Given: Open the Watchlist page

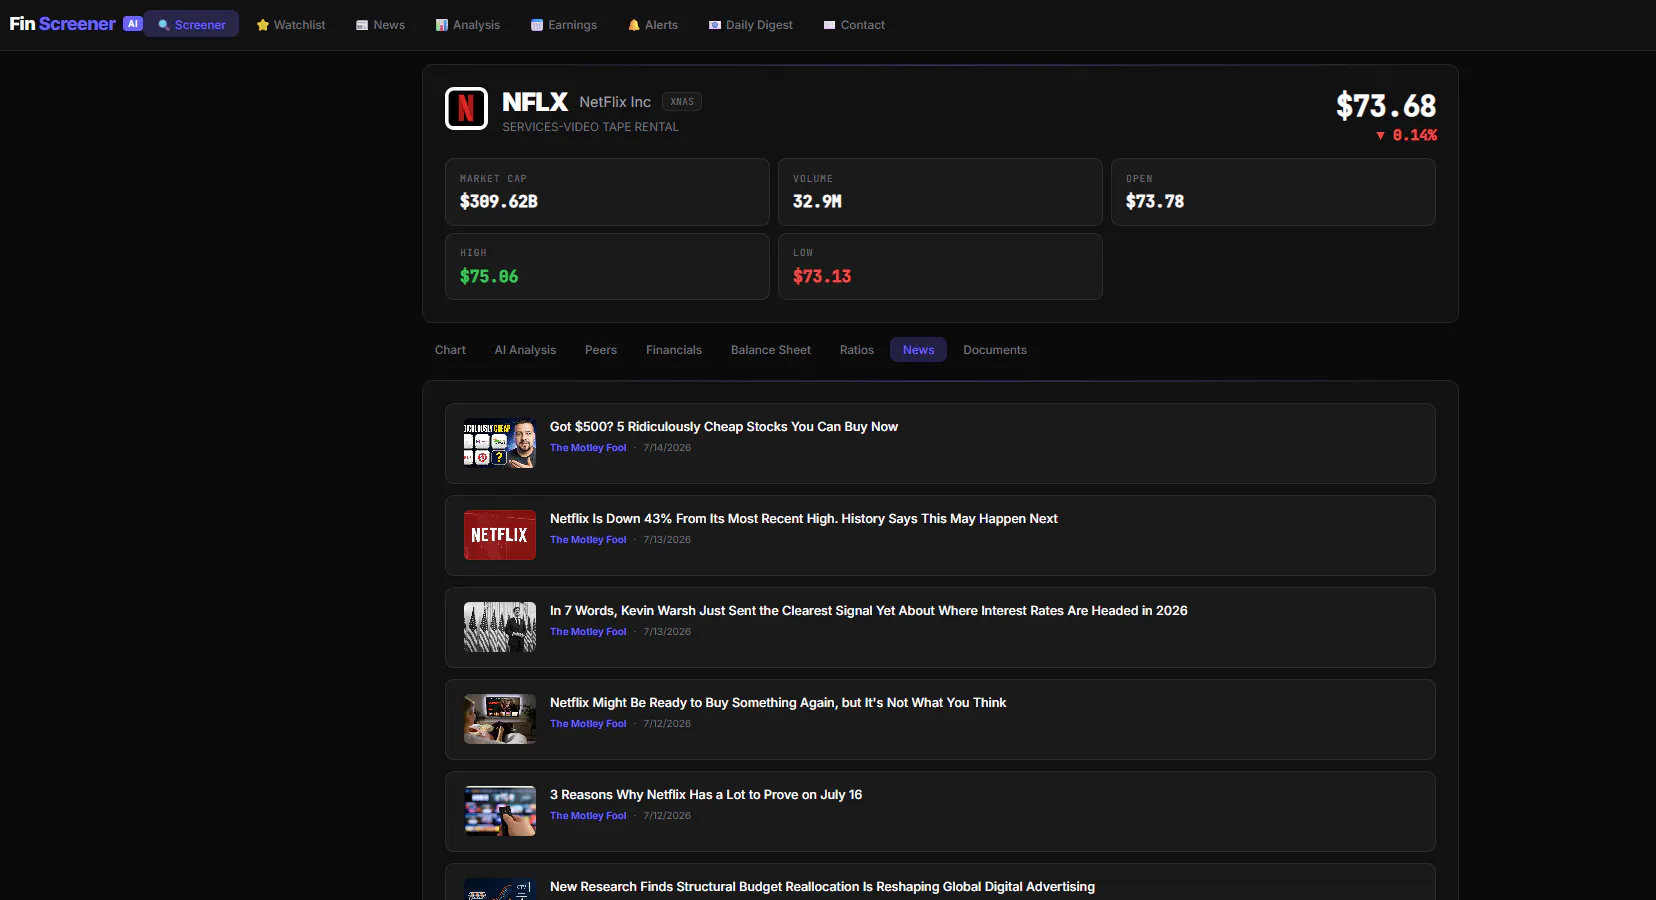Looking at the screenshot, I should [291, 25].
